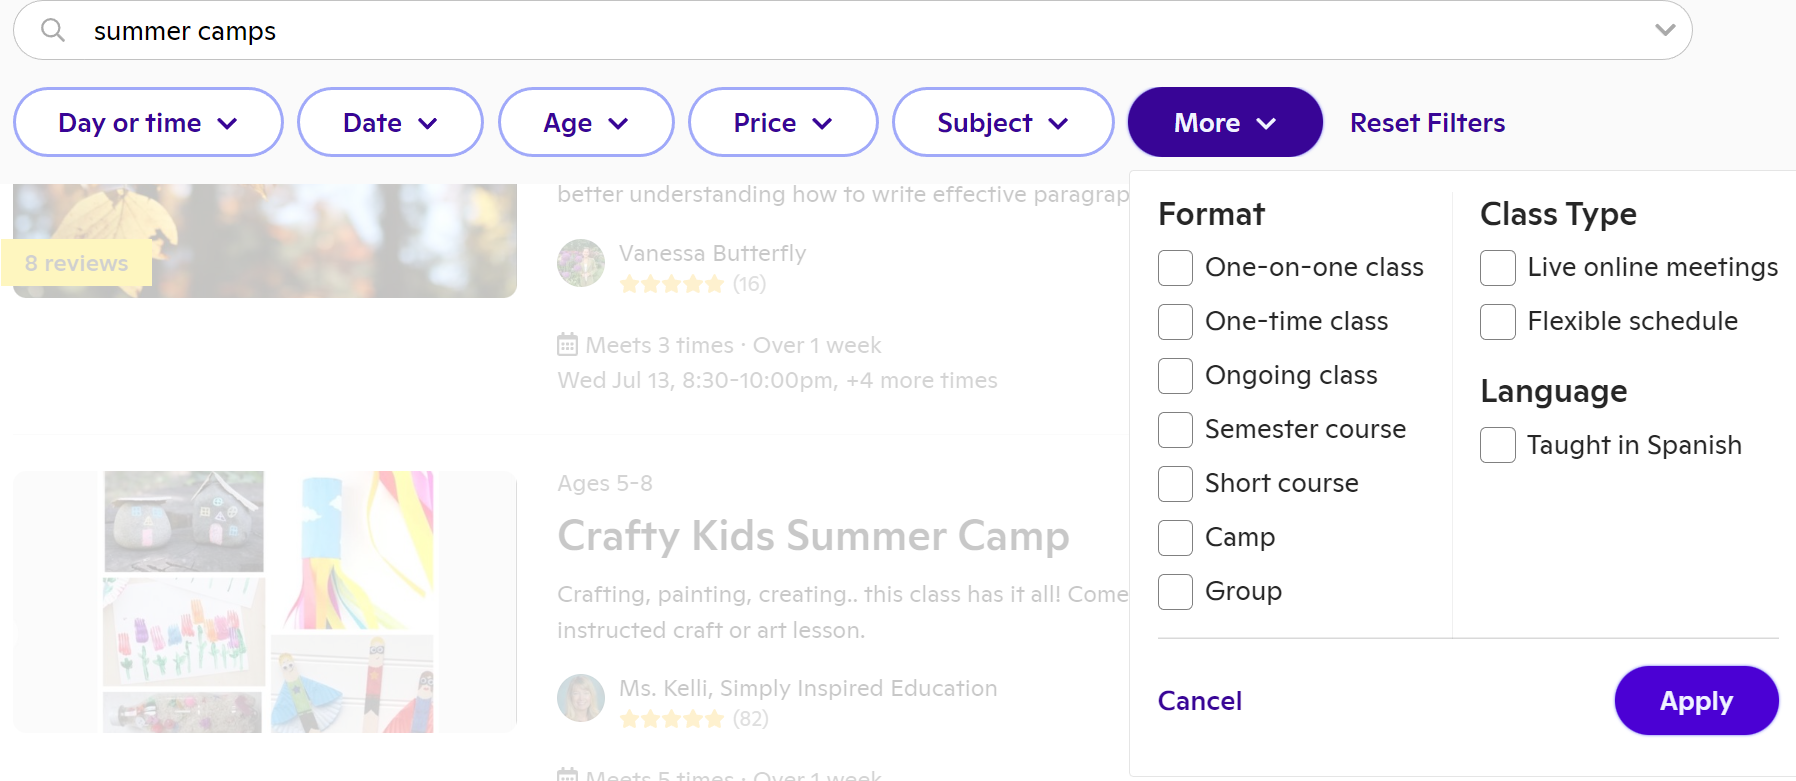The height and width of the screenshot is (781, 1796).
Task: Click the Reset Filters link
Action: click(x=1427, y=123)
